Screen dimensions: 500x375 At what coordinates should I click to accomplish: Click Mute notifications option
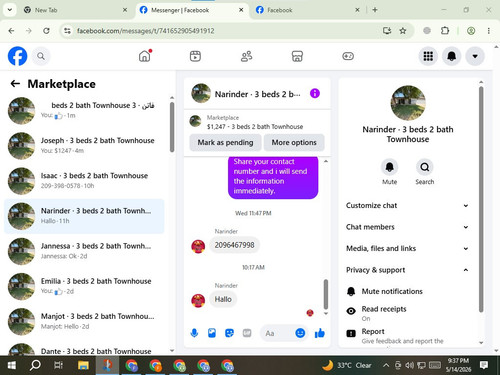click(407, 291)
